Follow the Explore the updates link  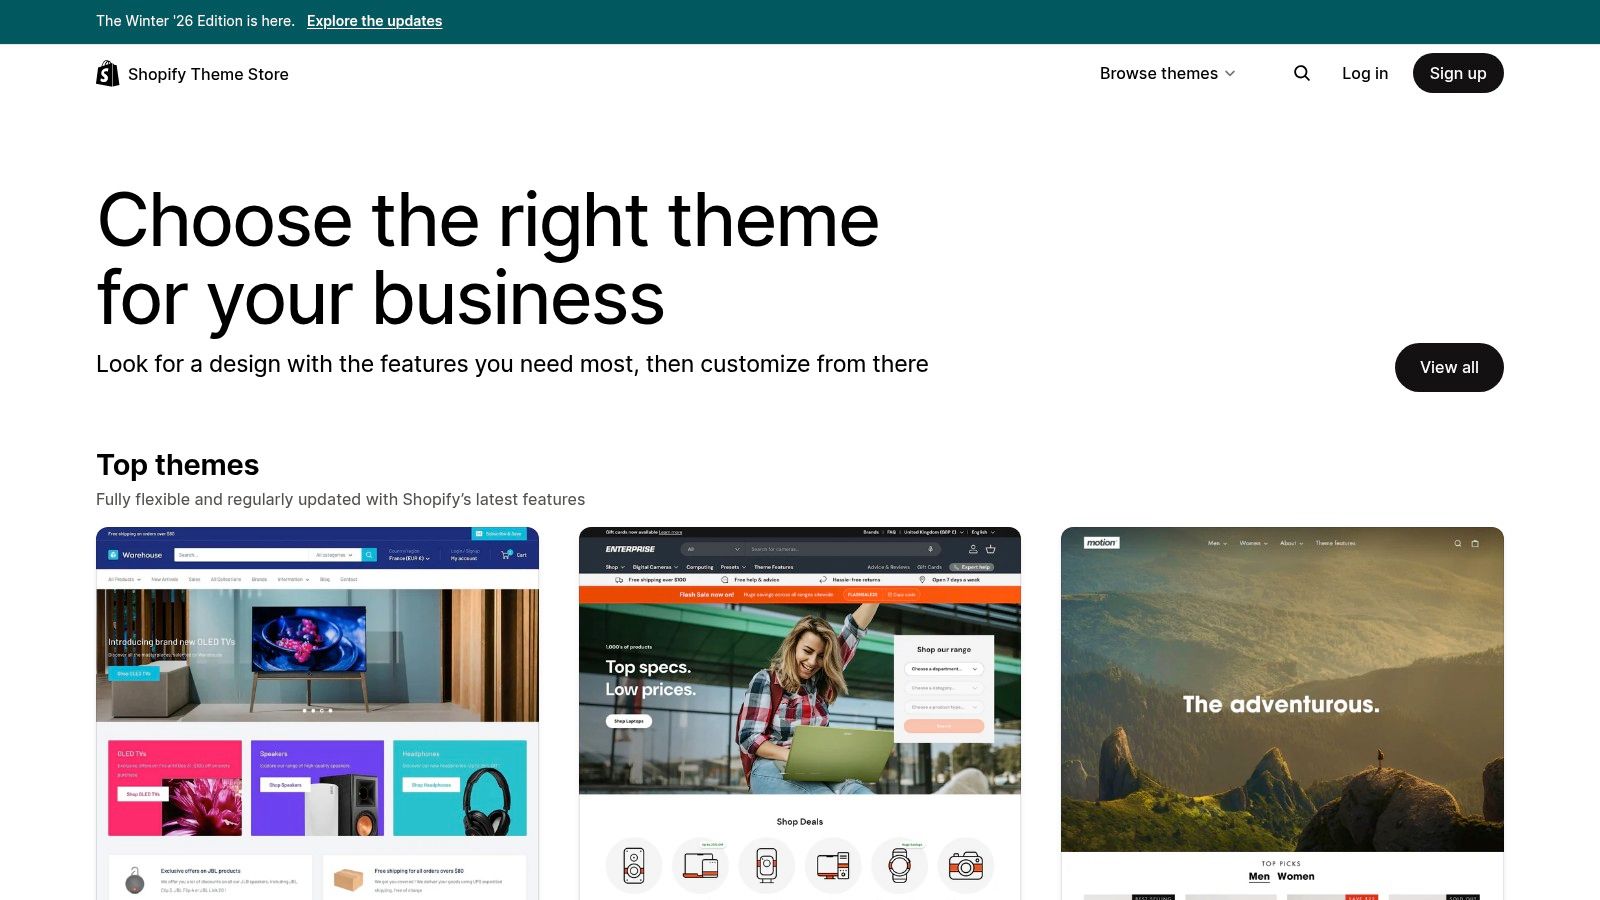pyautogui.click(x=374, y=21)
